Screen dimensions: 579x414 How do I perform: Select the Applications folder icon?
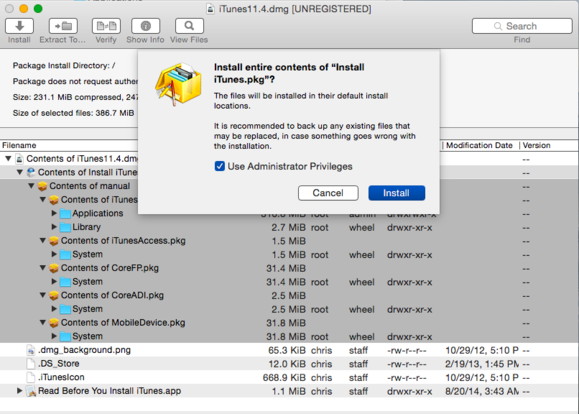pos(65,213)
